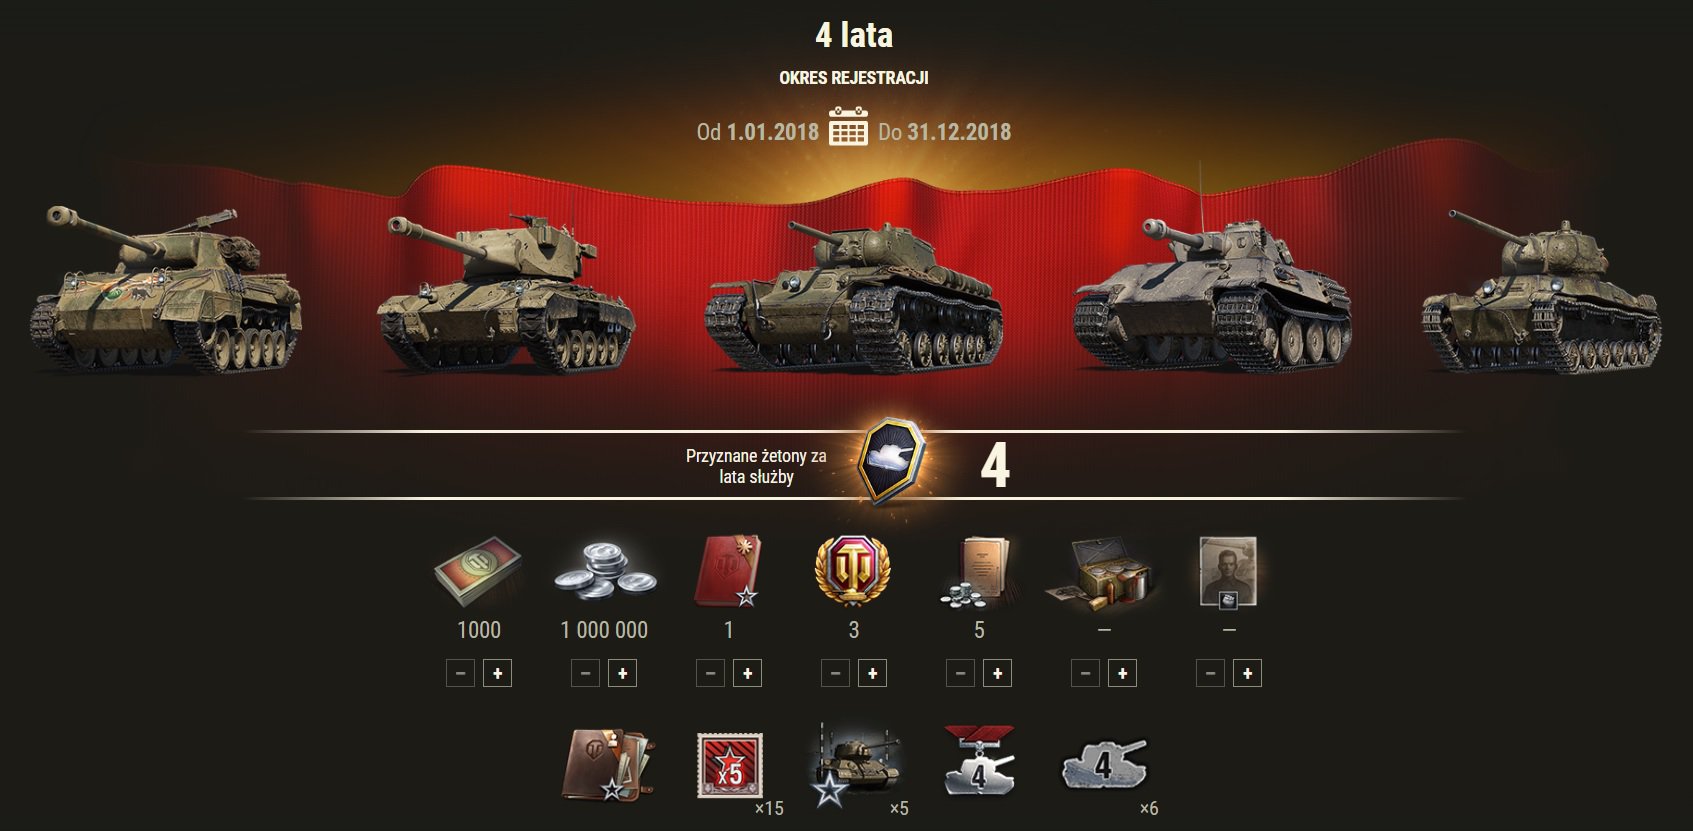Select the leftmost tank with turret art

165,288
